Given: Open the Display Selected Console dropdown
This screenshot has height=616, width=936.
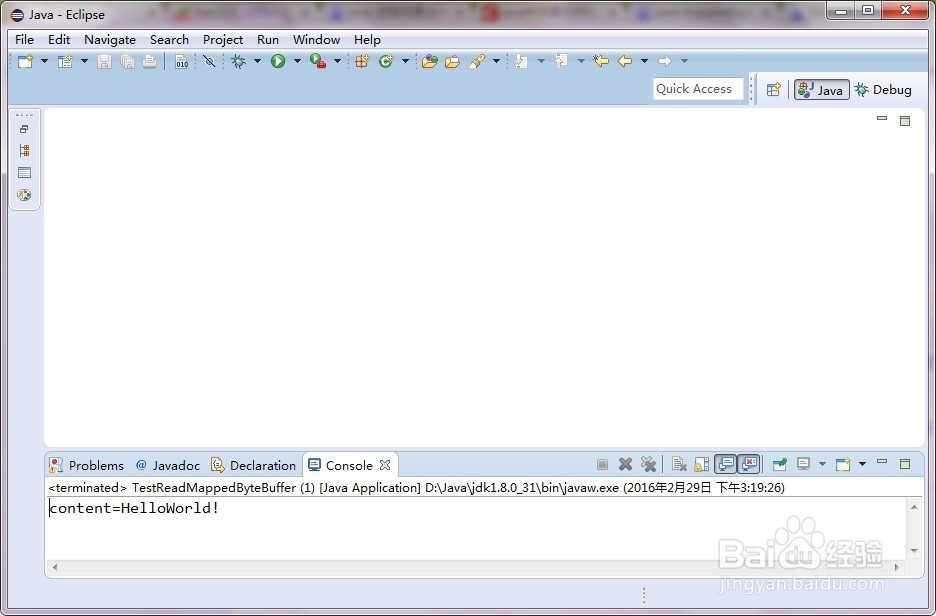Looking at the screenshot, I should pyautogui.click(x=823, y=464).
